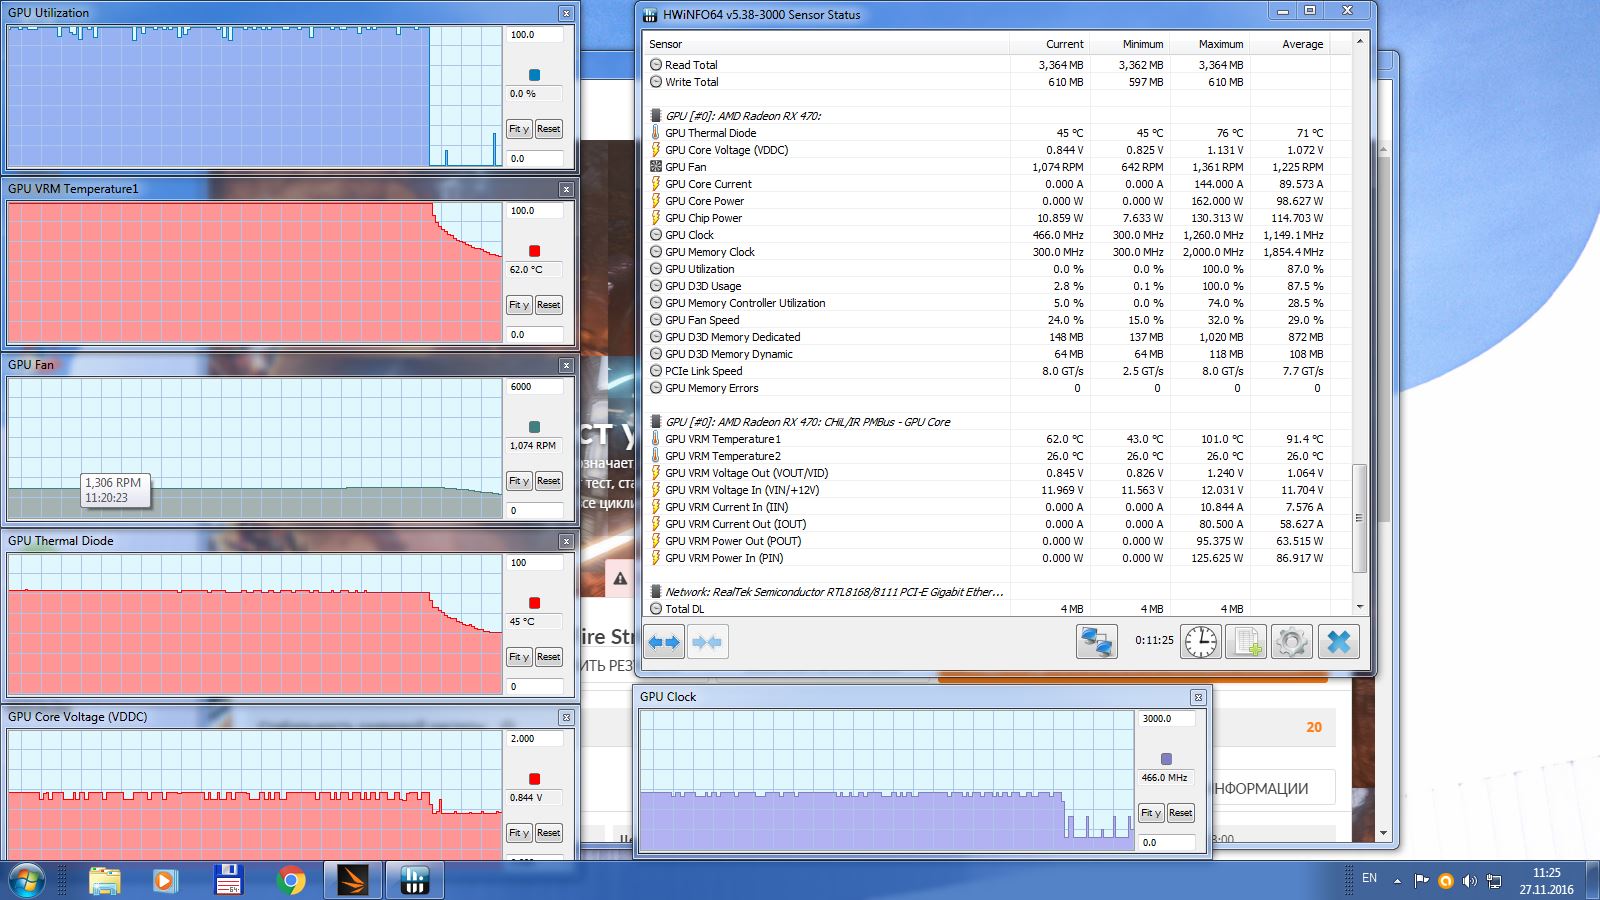The height and width of the screenshot is (900, 1600).
Task: Click the GPU Core Voltage lightning icon
Action: tap(656, 150)
